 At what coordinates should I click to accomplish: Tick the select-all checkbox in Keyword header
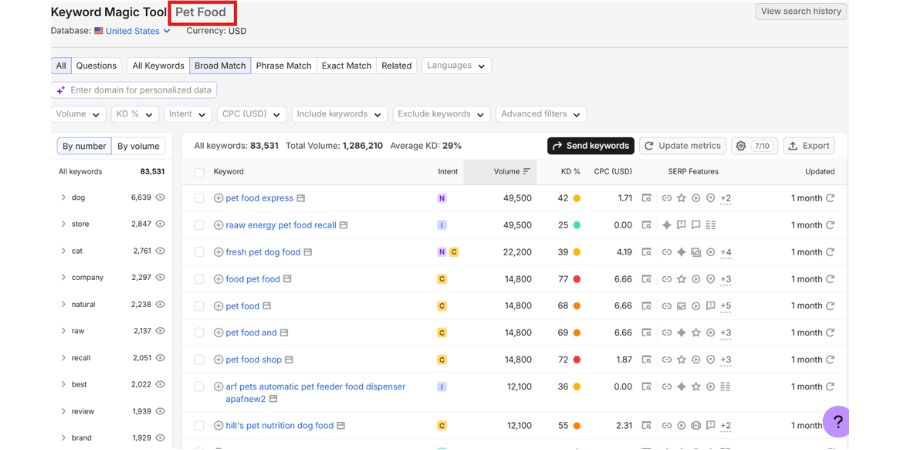pos(199,172)
